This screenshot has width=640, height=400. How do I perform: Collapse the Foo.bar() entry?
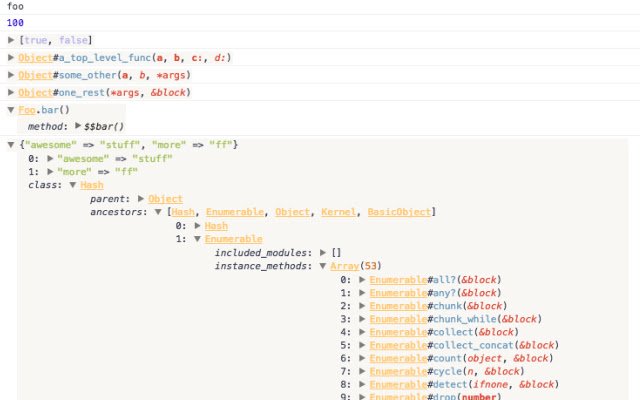coord(11,110)
